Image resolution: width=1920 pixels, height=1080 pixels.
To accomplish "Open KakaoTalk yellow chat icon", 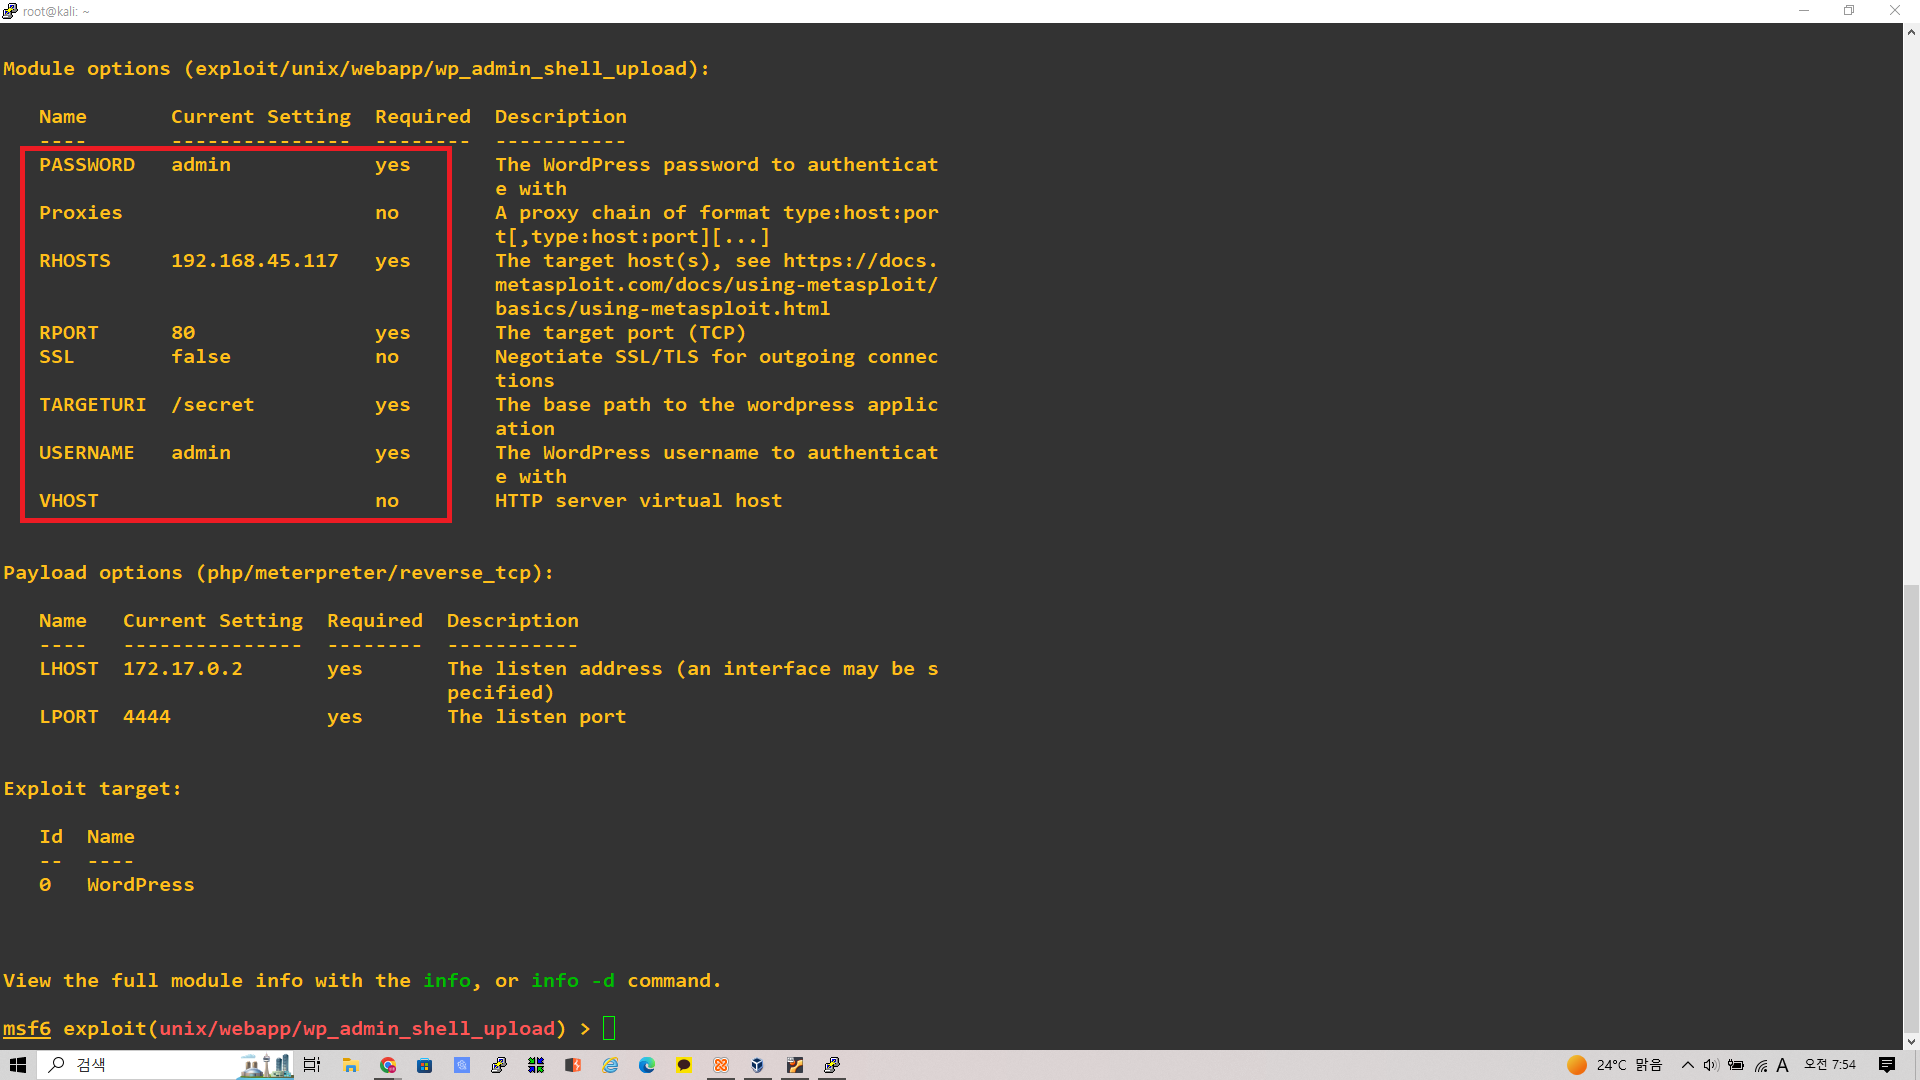I will tap(684, 1065).
